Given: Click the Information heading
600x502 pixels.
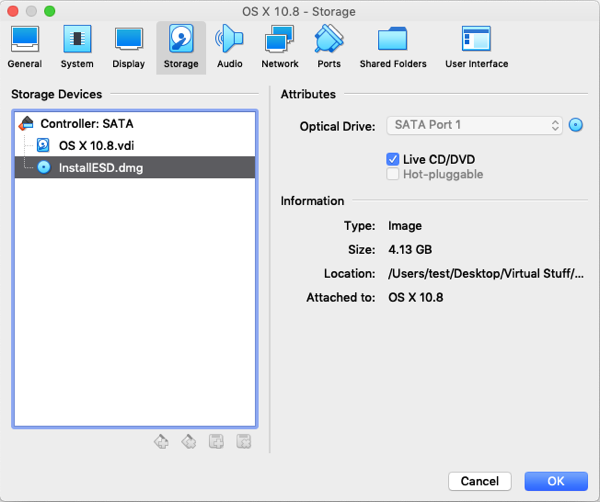Looking at the screenshot, I should [312, 201].
